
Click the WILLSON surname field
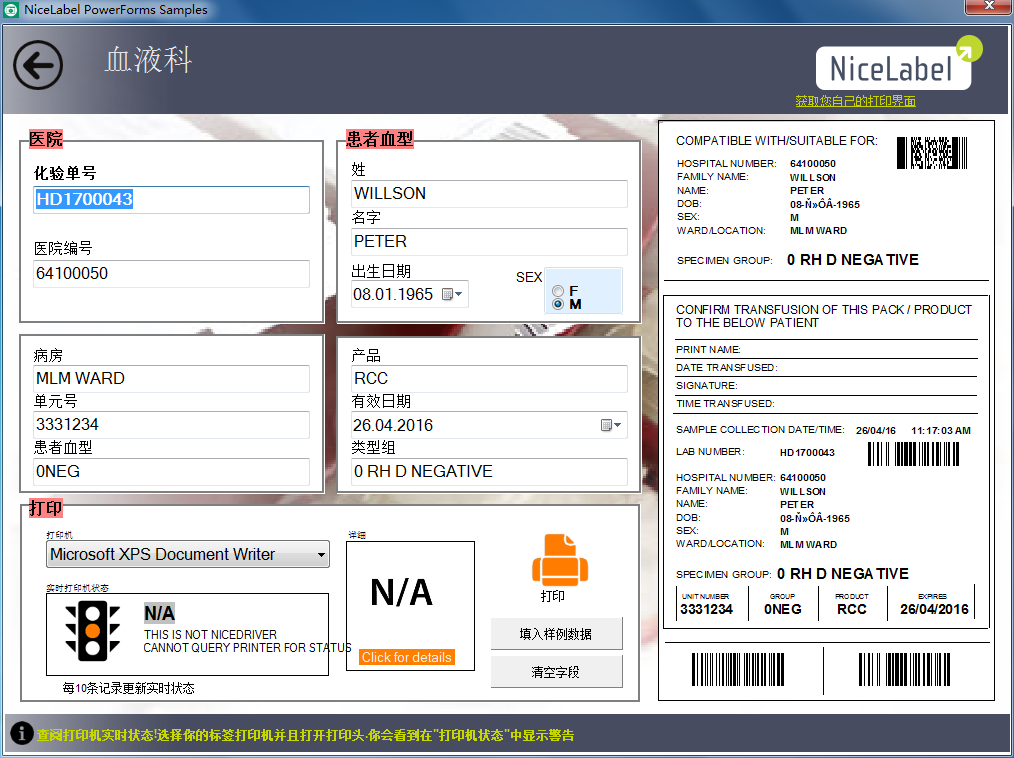tap(488, 193)
